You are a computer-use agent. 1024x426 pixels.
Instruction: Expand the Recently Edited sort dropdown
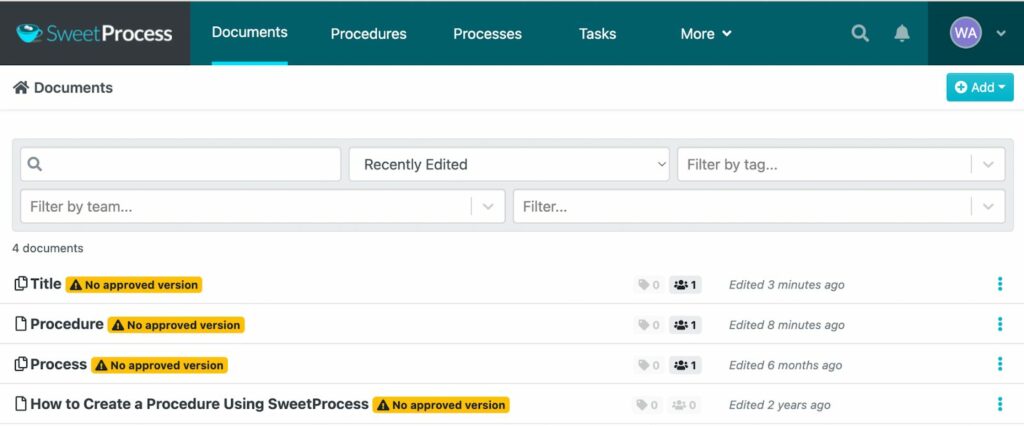pyautogui.click(x=509, y=165)
